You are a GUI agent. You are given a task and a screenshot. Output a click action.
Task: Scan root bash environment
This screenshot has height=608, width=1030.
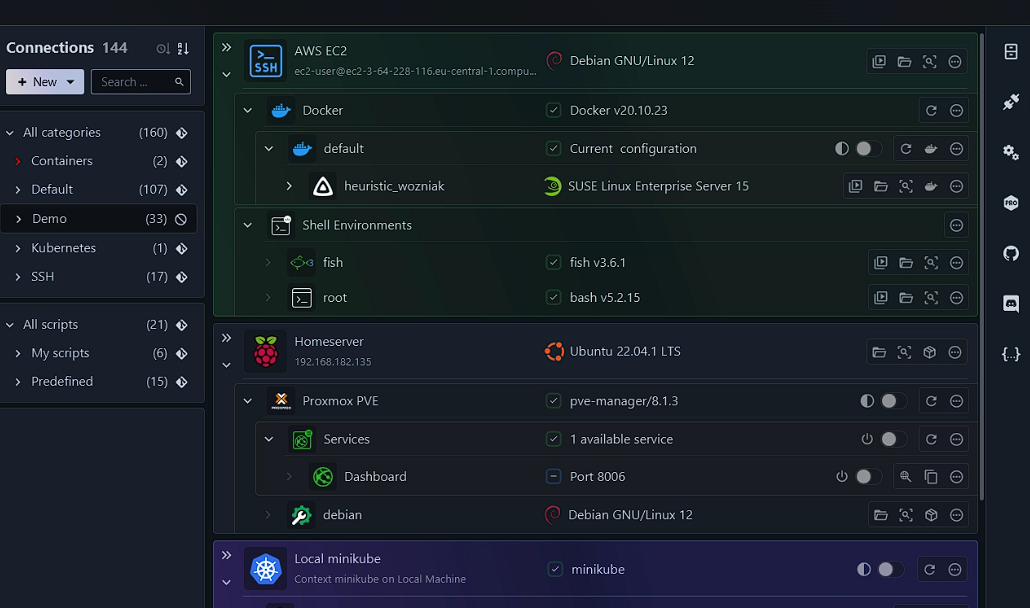[x=931, y=298]
